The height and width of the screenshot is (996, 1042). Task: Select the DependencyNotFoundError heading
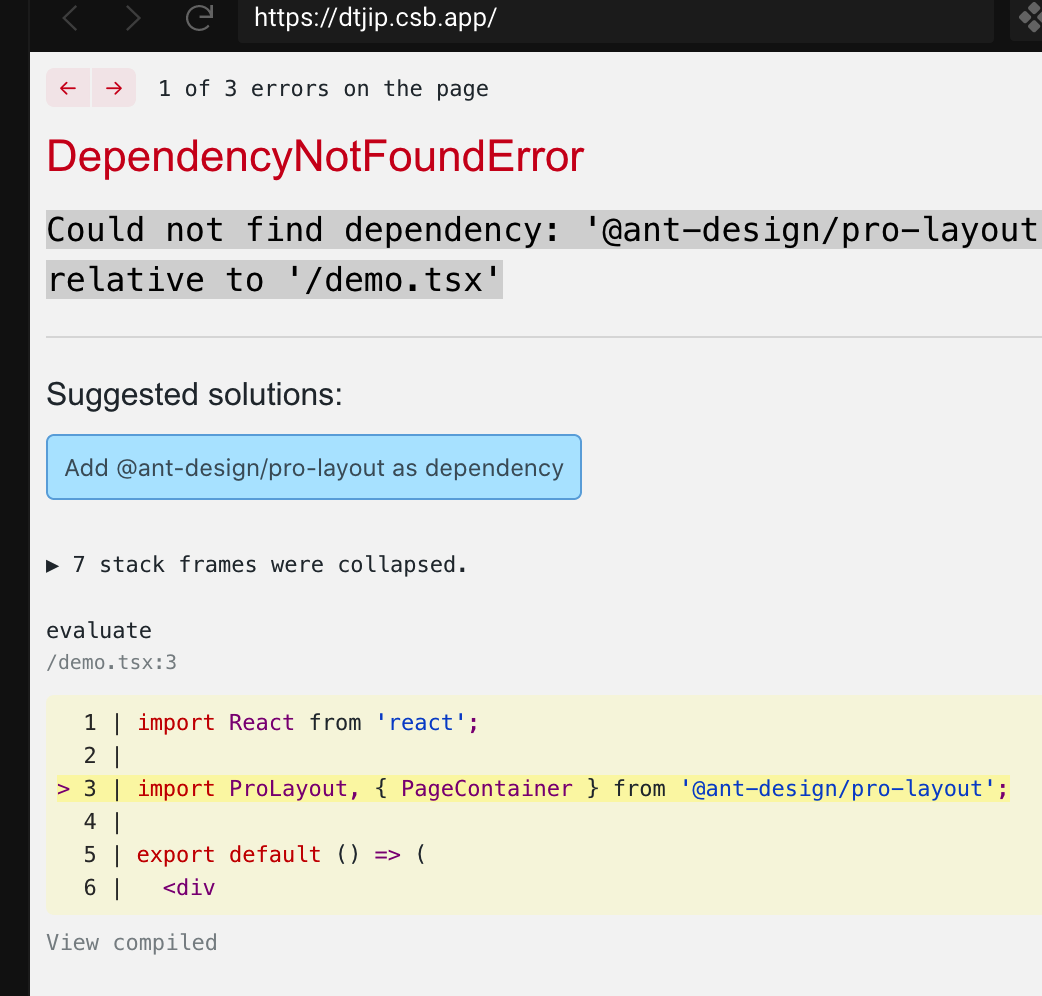point(314,157)
